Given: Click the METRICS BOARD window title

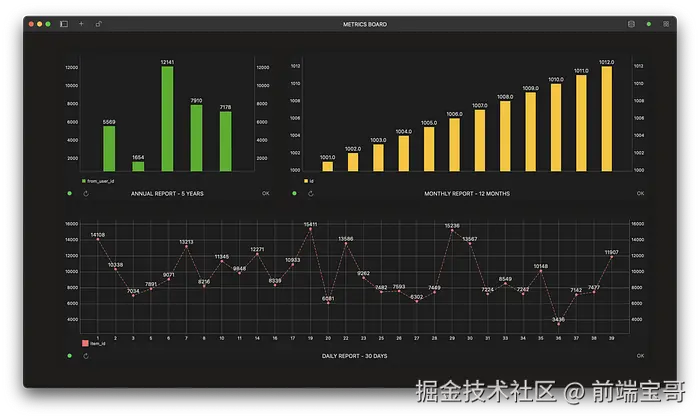Looking at the screenshot, I should tap(365, 24).
